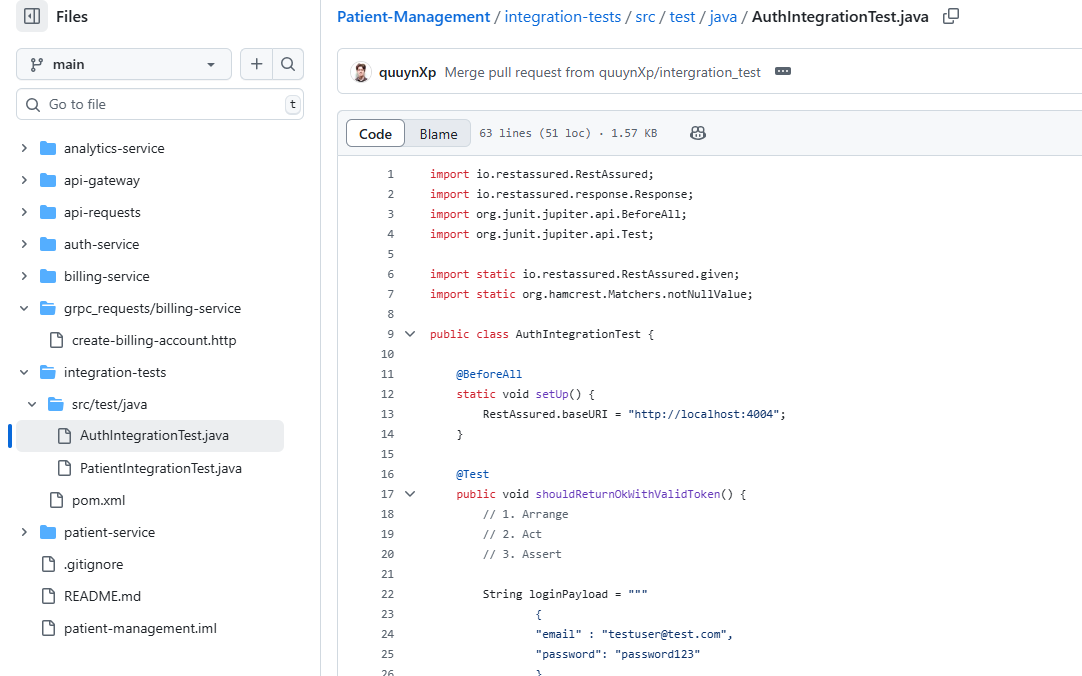Expand commit message ellipsis icon
1082x676 pixels.
(783, 72)
